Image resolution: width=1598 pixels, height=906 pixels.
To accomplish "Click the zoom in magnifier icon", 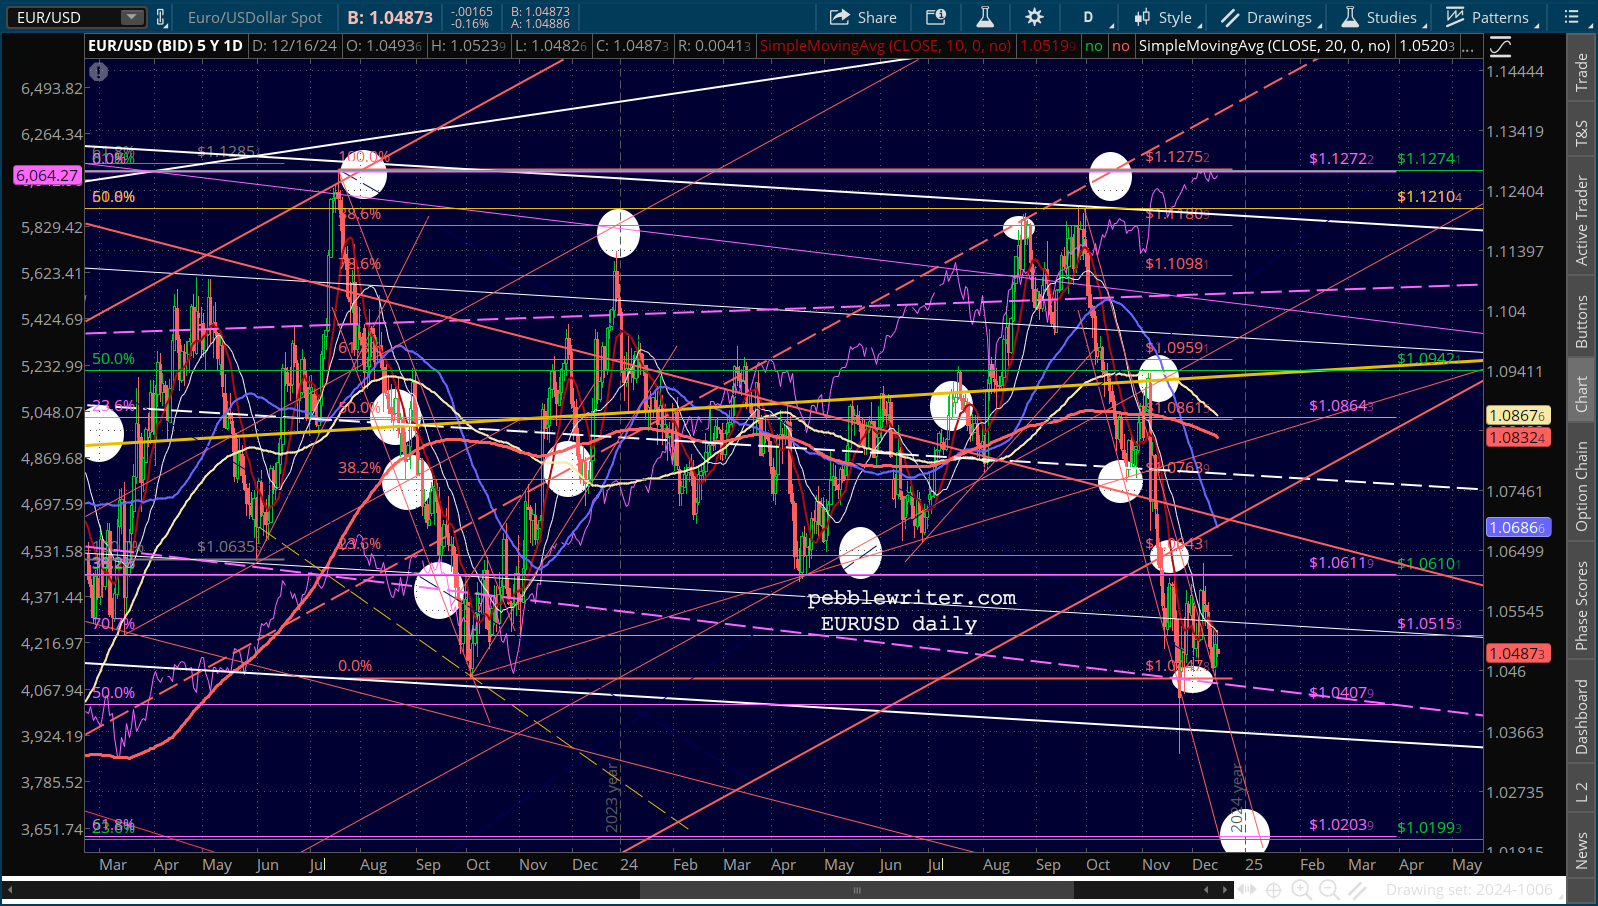I will [x=1302, y=889].
